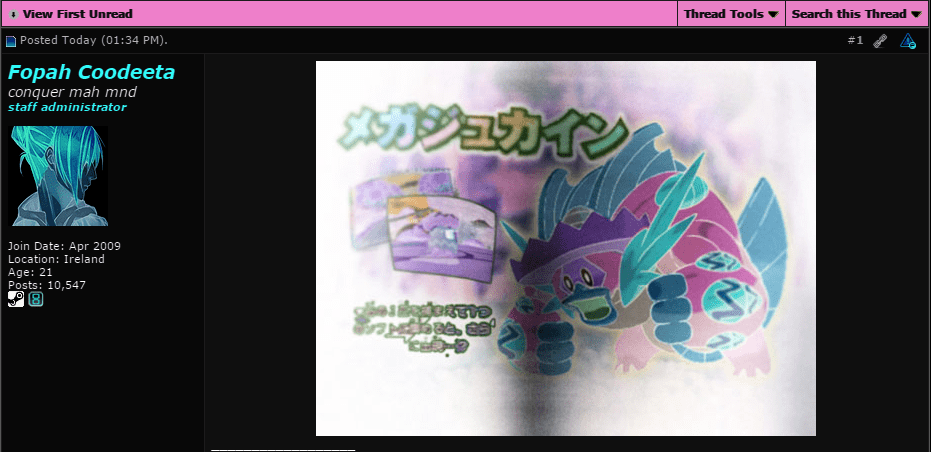Click the "Age: 21" text
The image size is (931, 452).
pyautogui.click(x=30, y=272)
